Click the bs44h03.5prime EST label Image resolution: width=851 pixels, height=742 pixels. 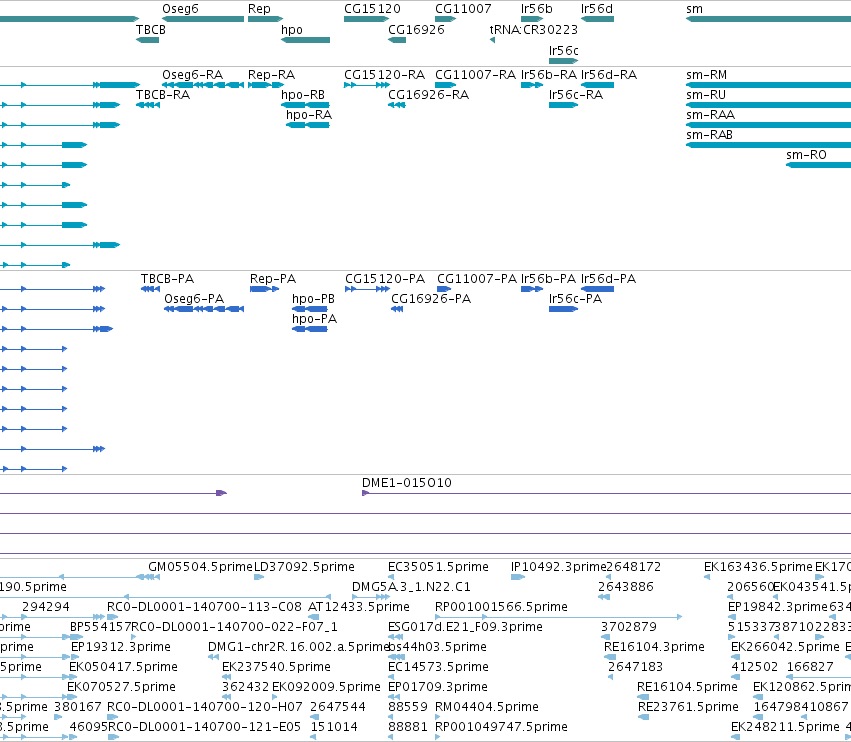(437, 646)
